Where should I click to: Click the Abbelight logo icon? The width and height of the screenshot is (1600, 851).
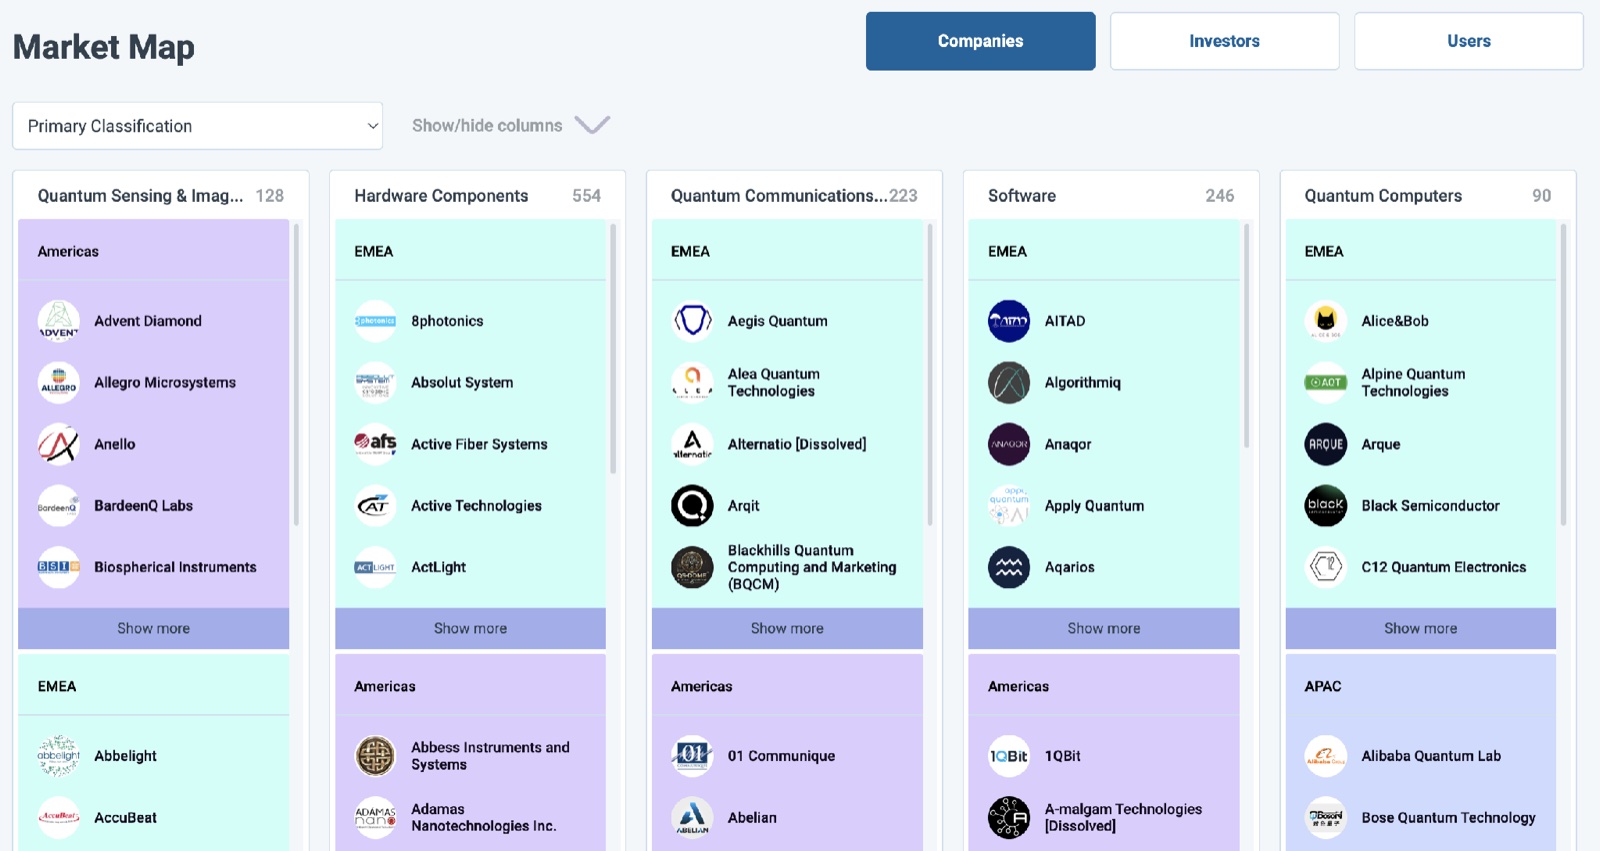click(58, 756)
